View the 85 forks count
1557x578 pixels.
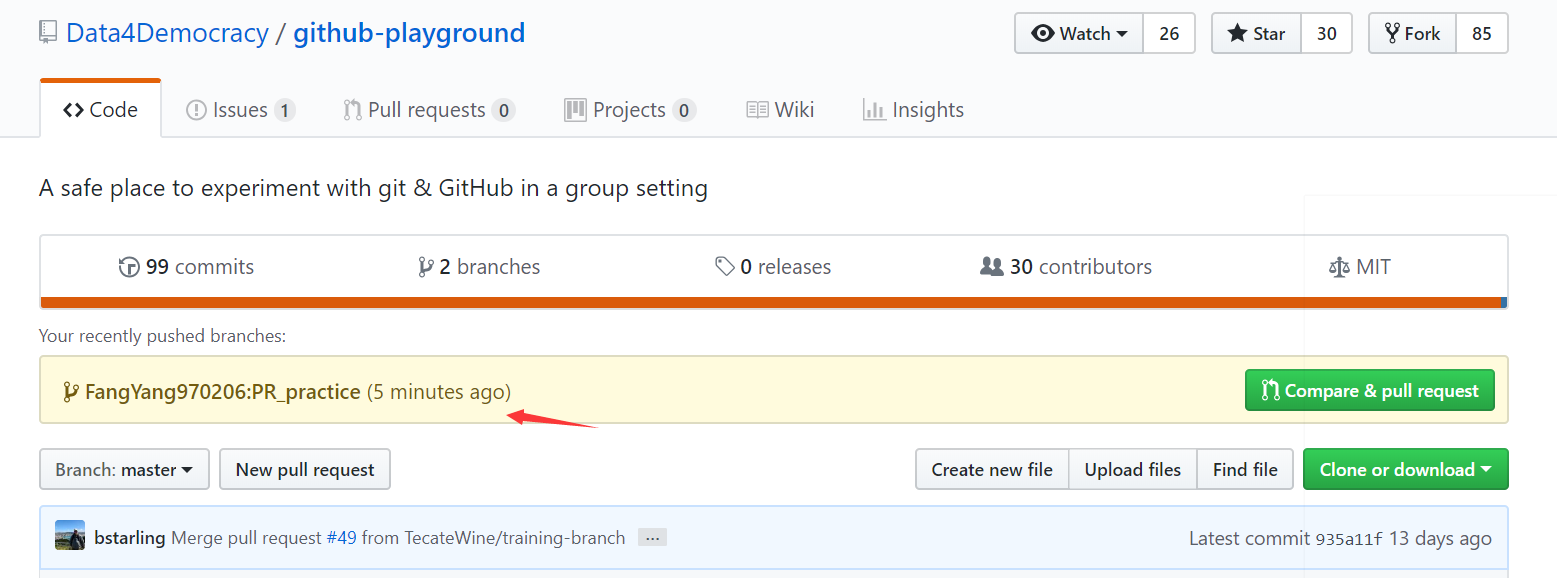(1482, 33)
